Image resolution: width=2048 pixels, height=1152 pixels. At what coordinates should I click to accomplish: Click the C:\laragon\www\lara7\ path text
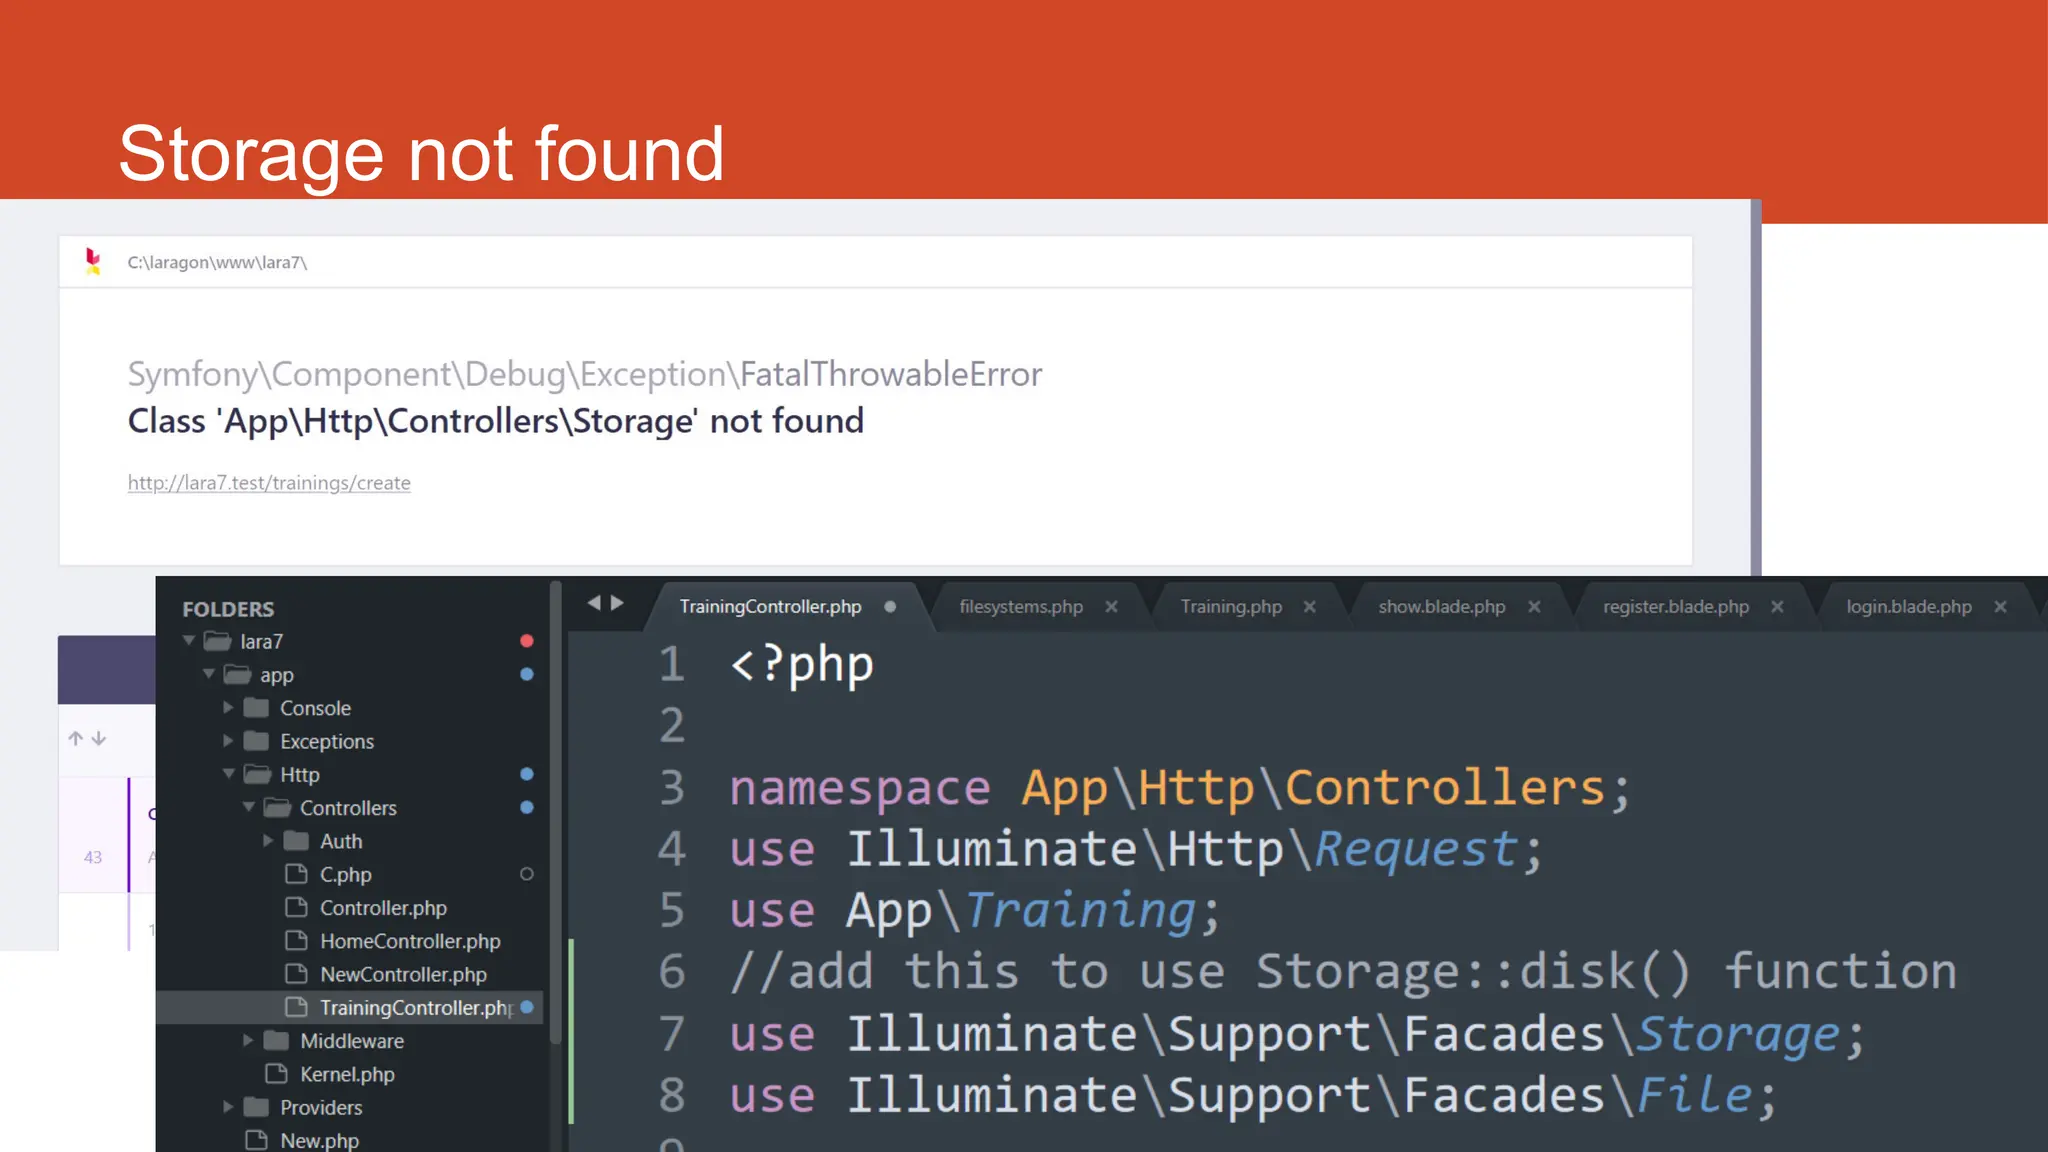click(217, 262)
